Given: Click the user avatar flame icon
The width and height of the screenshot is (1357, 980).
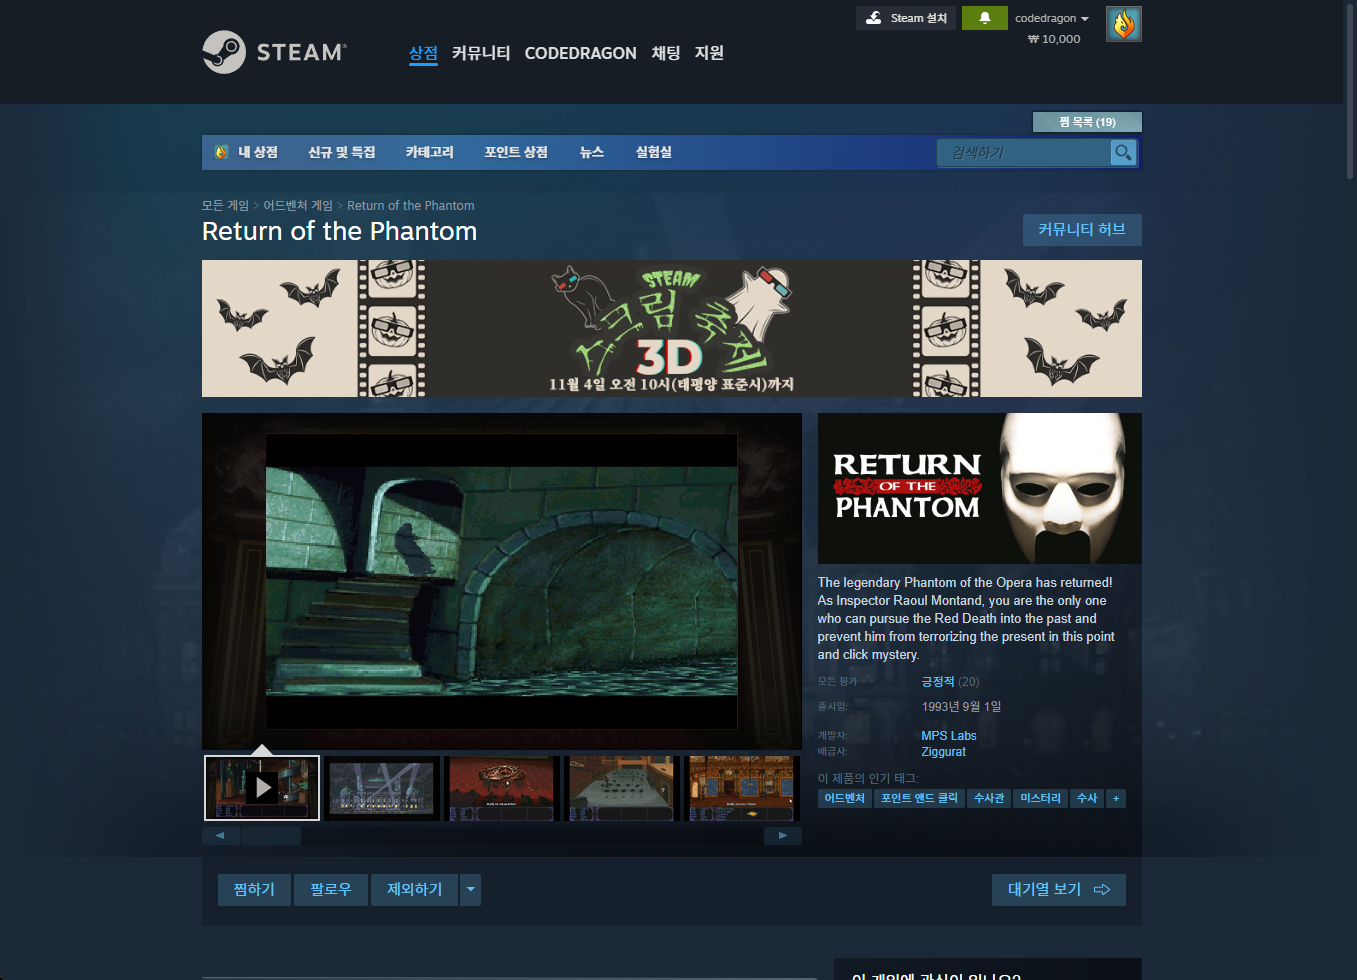Looking at the screenshot, I should tap(1123, 24).
